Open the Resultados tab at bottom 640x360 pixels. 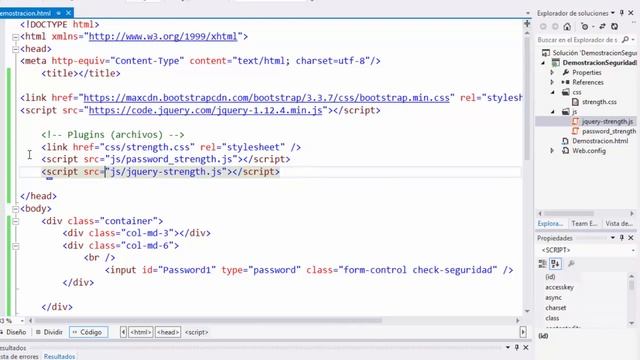pos(59,356)
